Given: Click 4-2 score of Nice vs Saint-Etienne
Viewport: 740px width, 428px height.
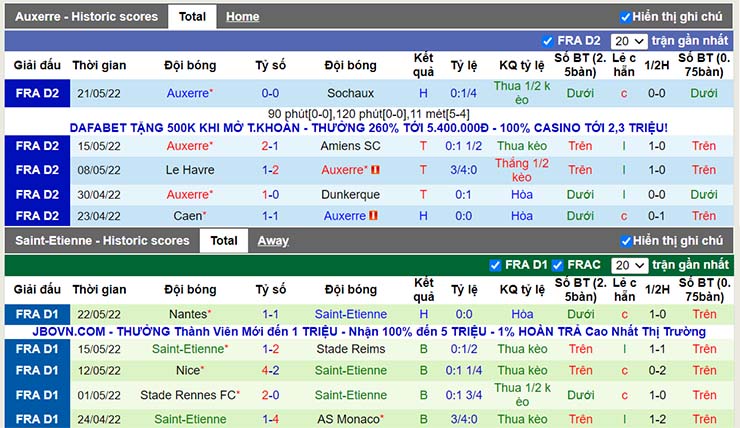Looking at the screenshot, I should (x=270, y=370).
